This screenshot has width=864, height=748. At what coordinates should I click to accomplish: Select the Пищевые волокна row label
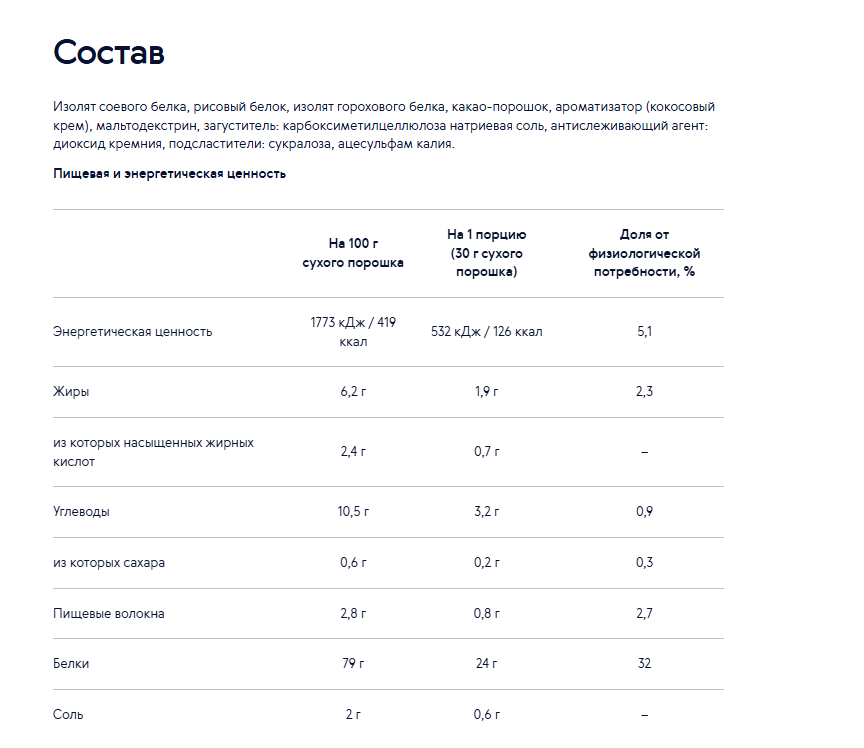(x=109, y=614)
